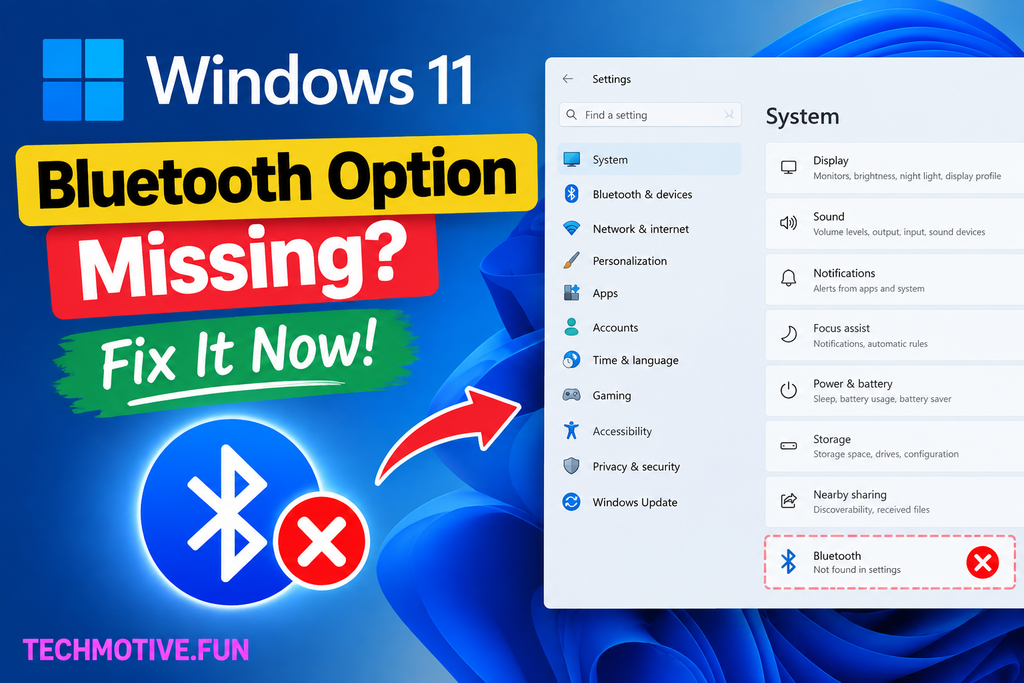Open the Sound settings row

coord(895,224)
